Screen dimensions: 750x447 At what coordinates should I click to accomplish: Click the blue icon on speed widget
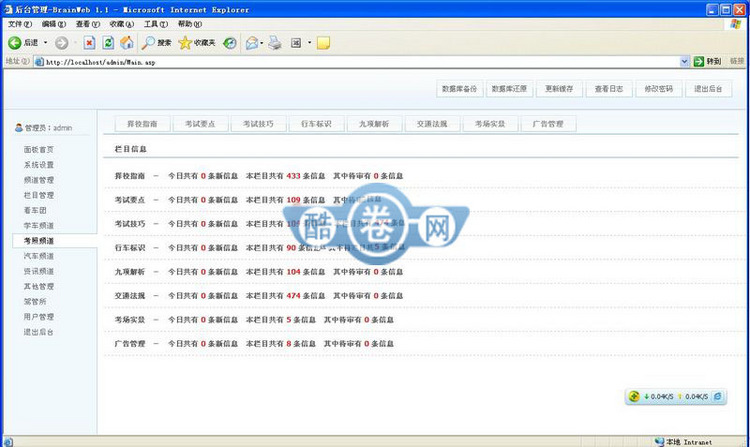point(717,396)
